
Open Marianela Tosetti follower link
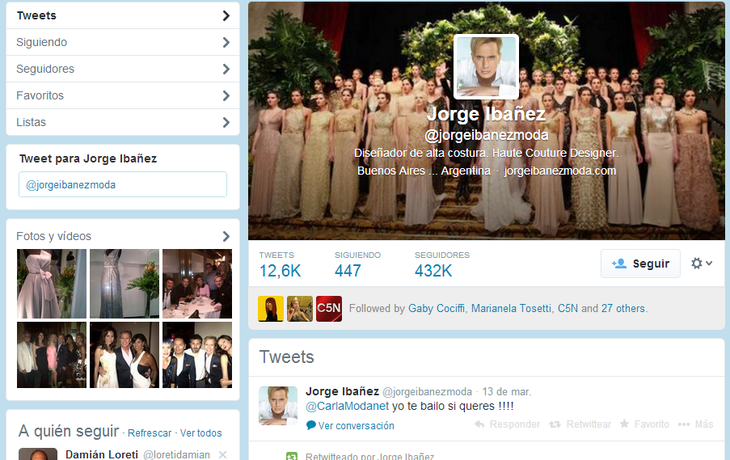511,308
